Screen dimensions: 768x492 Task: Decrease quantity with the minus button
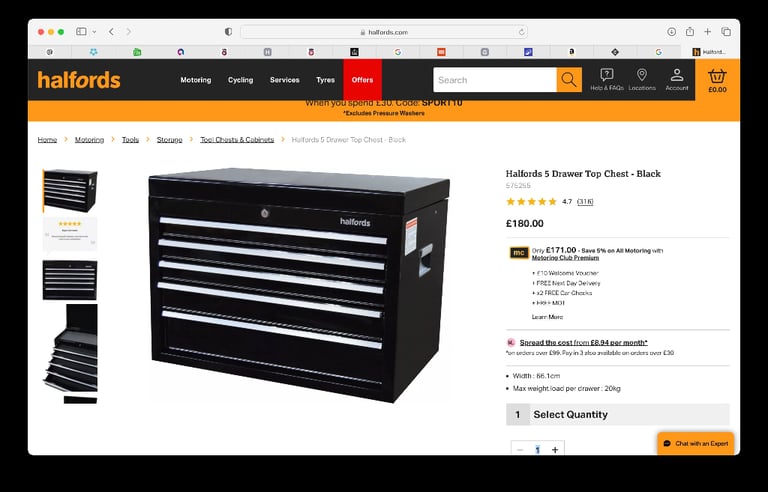(520, 449)
